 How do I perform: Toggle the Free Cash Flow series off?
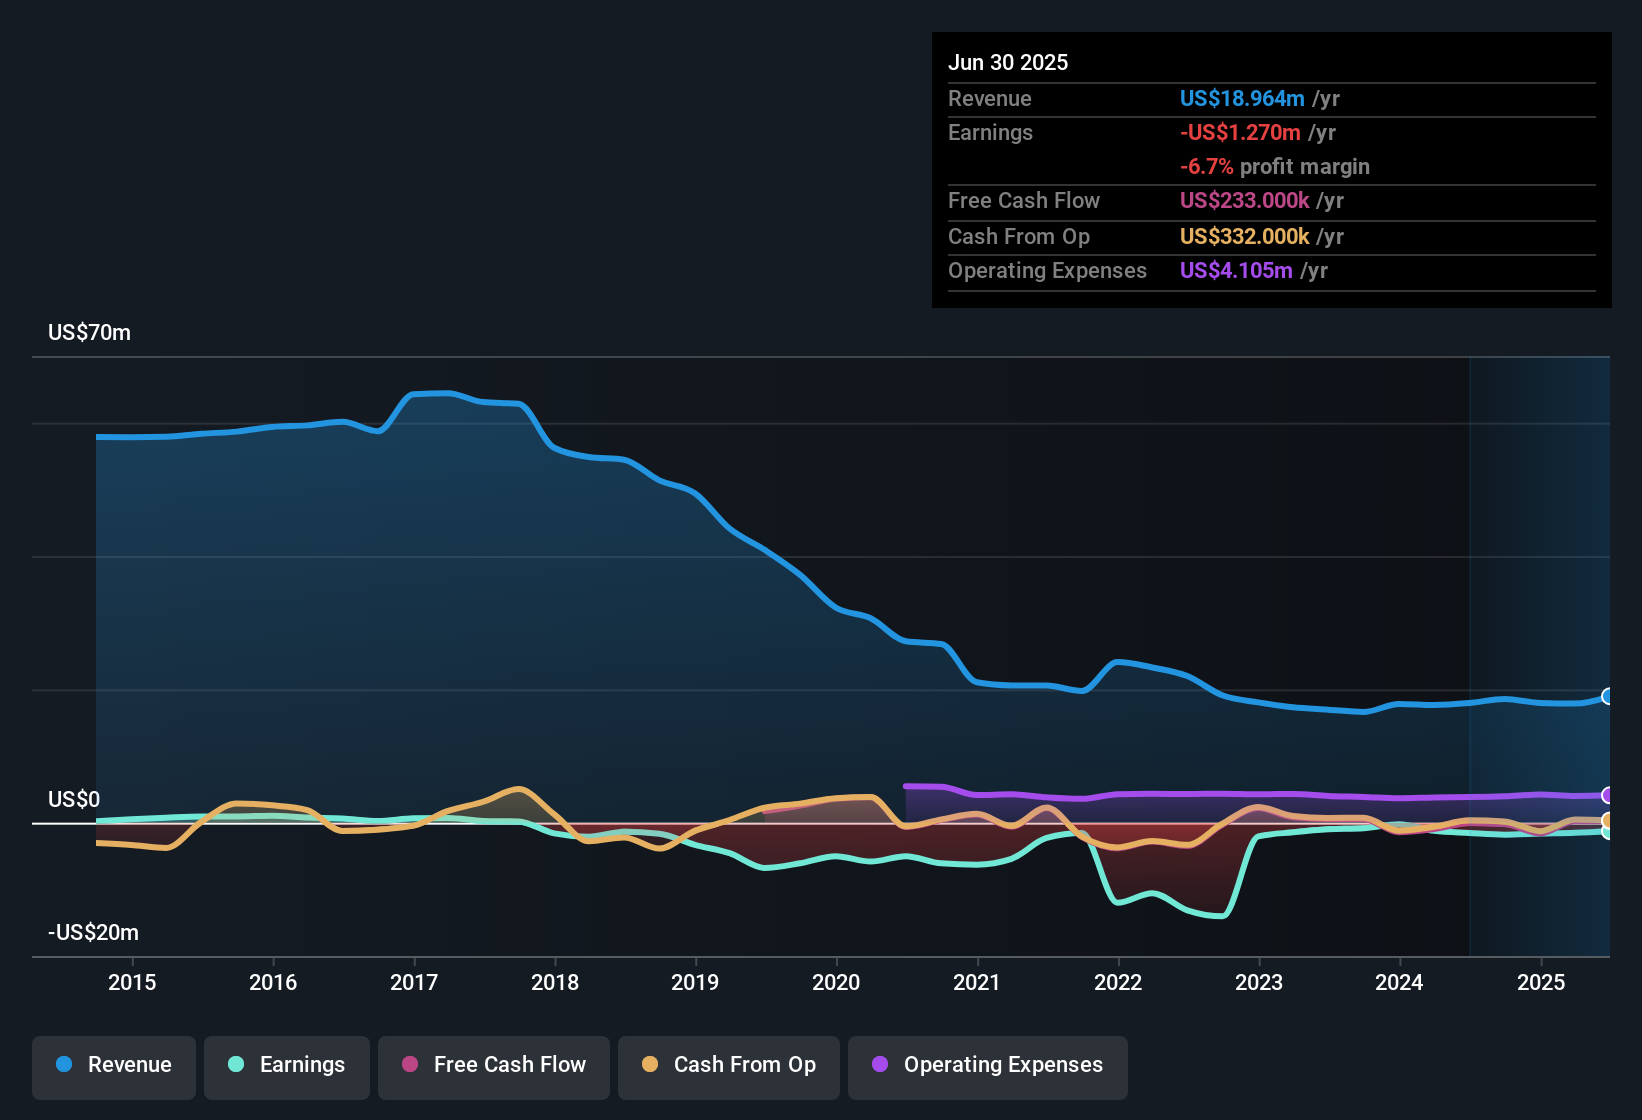coord(493,1065)
